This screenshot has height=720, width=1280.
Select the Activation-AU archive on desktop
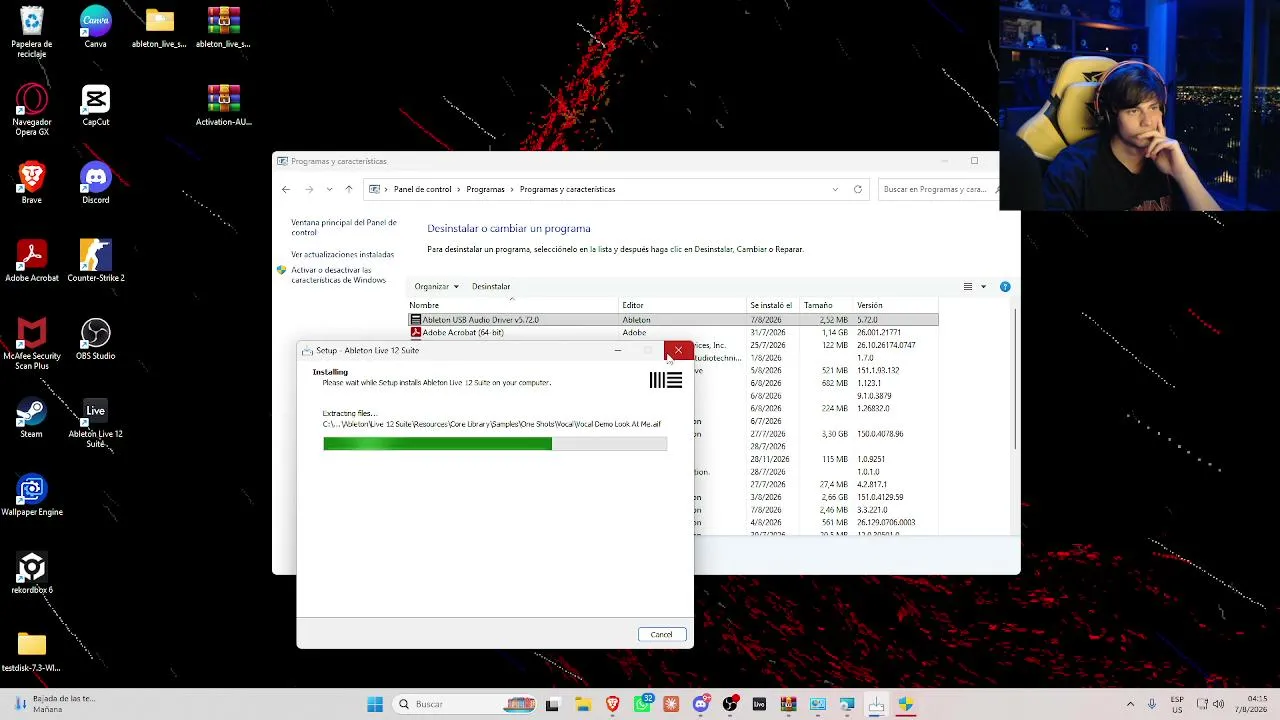pos(224,105)
